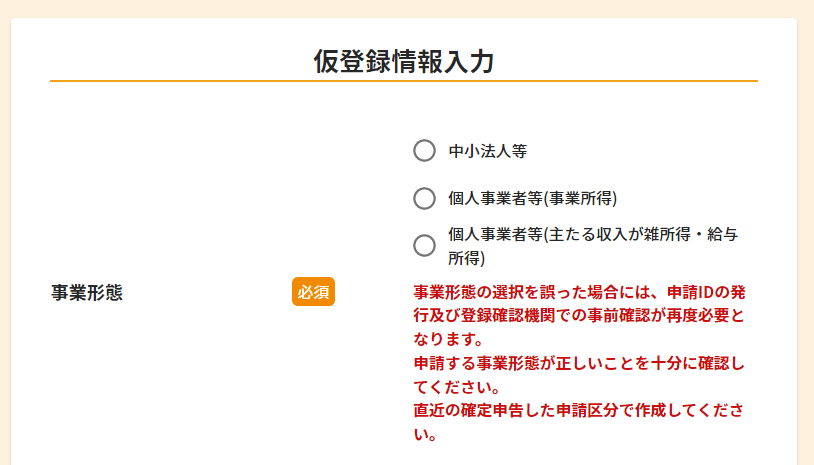
Task: Click the final red い。 text
Action: pos(425,434)
